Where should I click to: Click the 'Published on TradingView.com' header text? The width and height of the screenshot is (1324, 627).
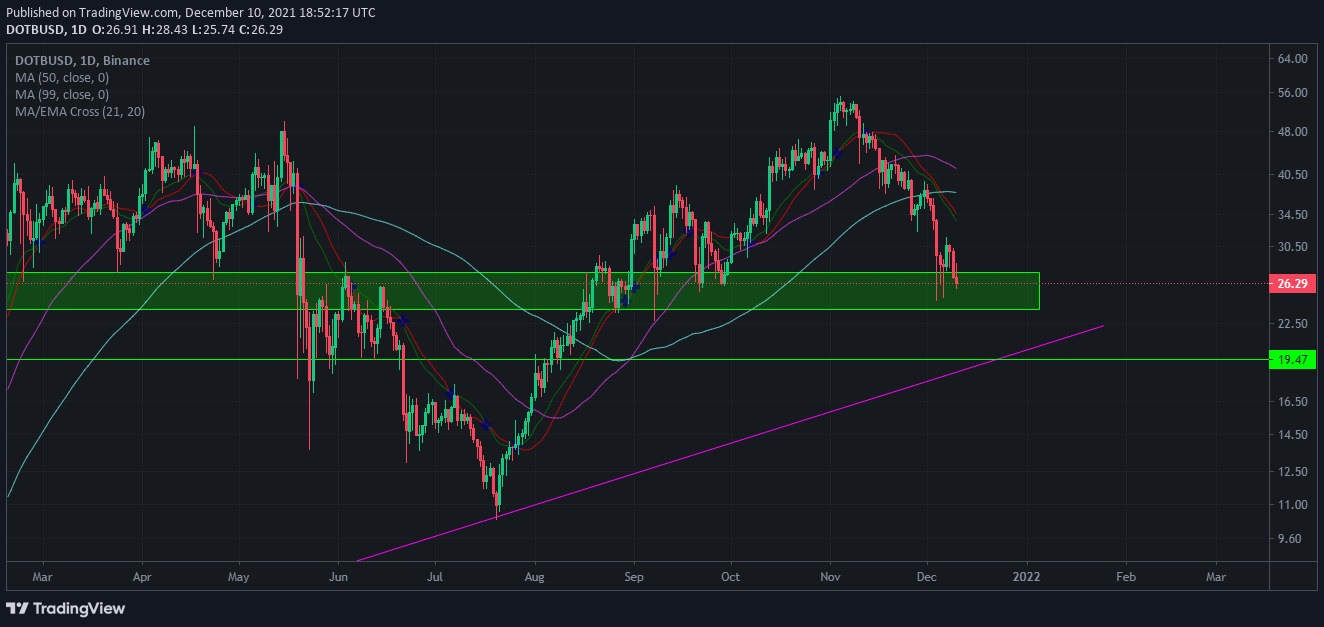93,13
